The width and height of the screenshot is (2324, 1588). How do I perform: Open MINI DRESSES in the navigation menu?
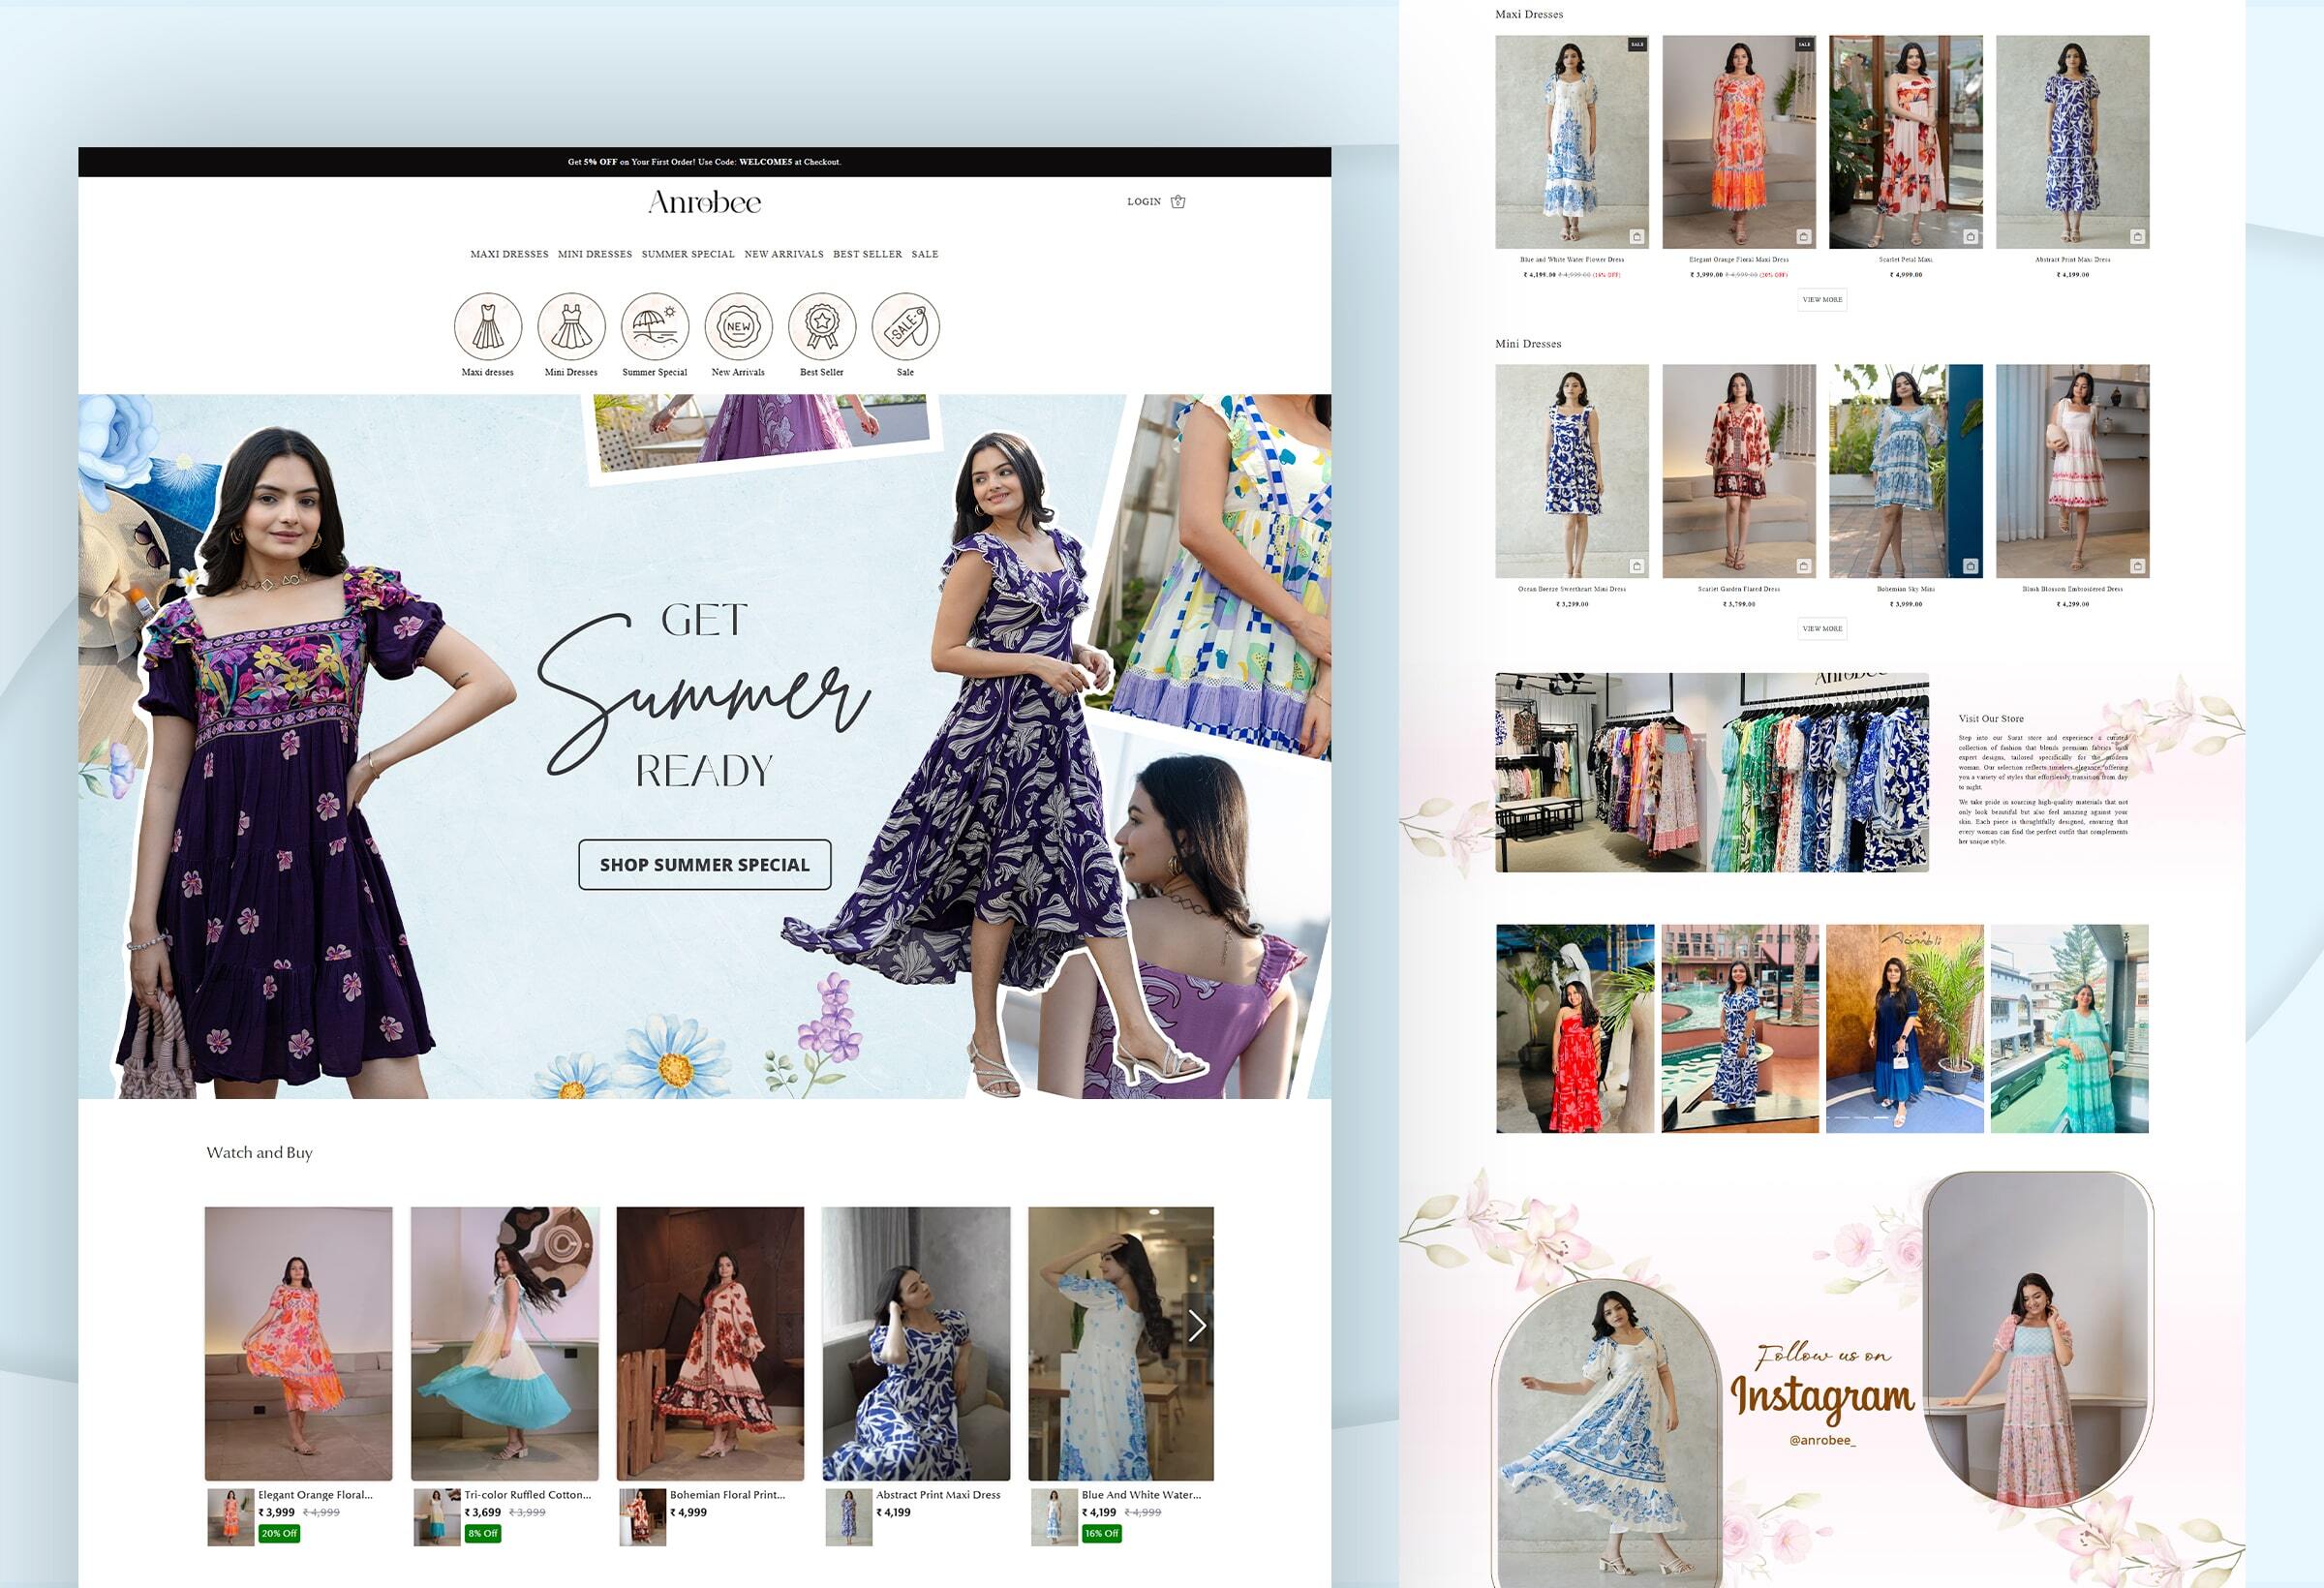(595, 254)
